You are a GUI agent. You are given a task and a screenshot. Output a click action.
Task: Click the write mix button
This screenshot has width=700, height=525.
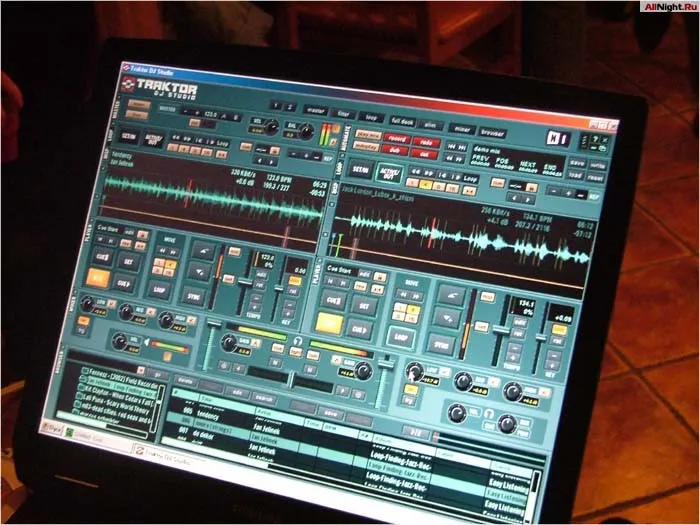click(597, 166)
